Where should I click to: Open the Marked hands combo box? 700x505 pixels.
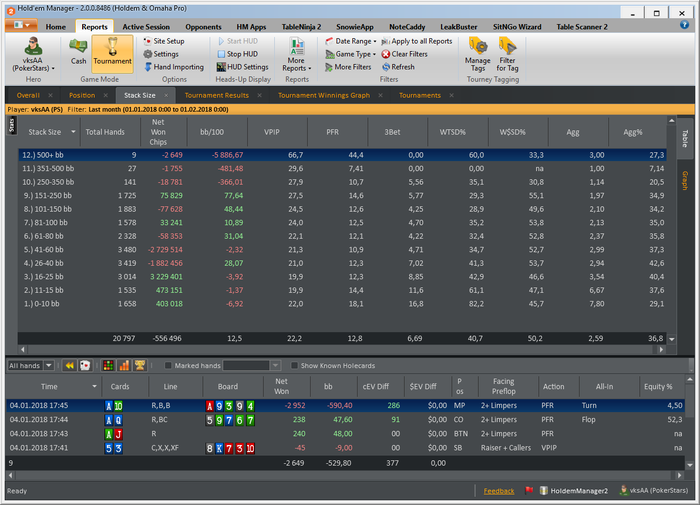tap(251, 366)
